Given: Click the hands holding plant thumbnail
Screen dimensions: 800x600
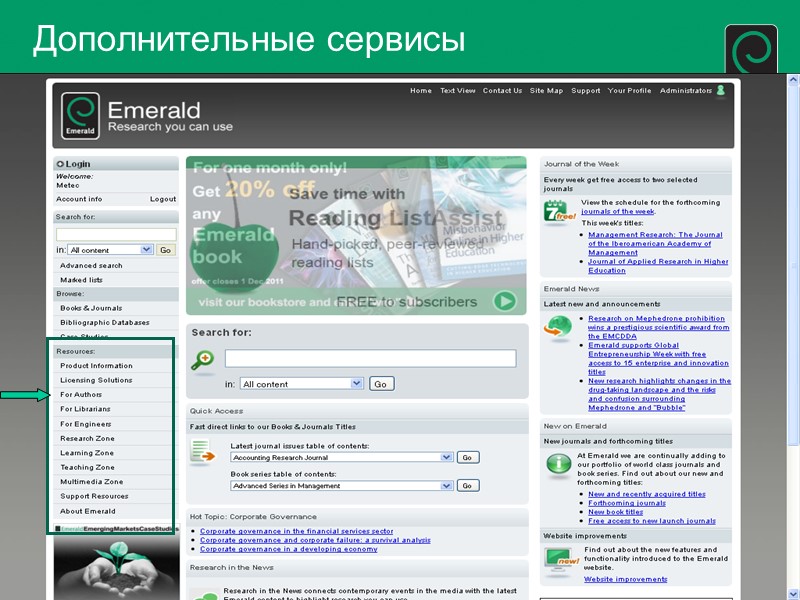Looking at the screenshot, I should [x=116, y=568].
